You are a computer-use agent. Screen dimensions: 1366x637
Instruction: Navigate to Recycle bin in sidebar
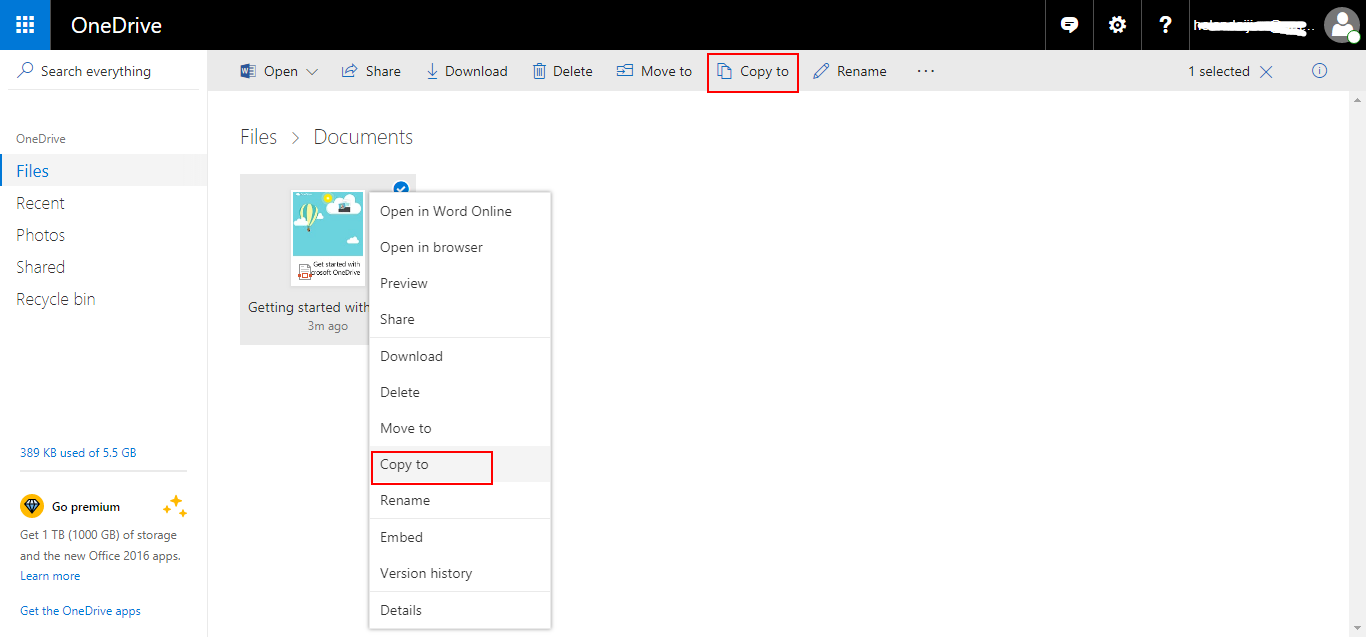pos(56,299)
